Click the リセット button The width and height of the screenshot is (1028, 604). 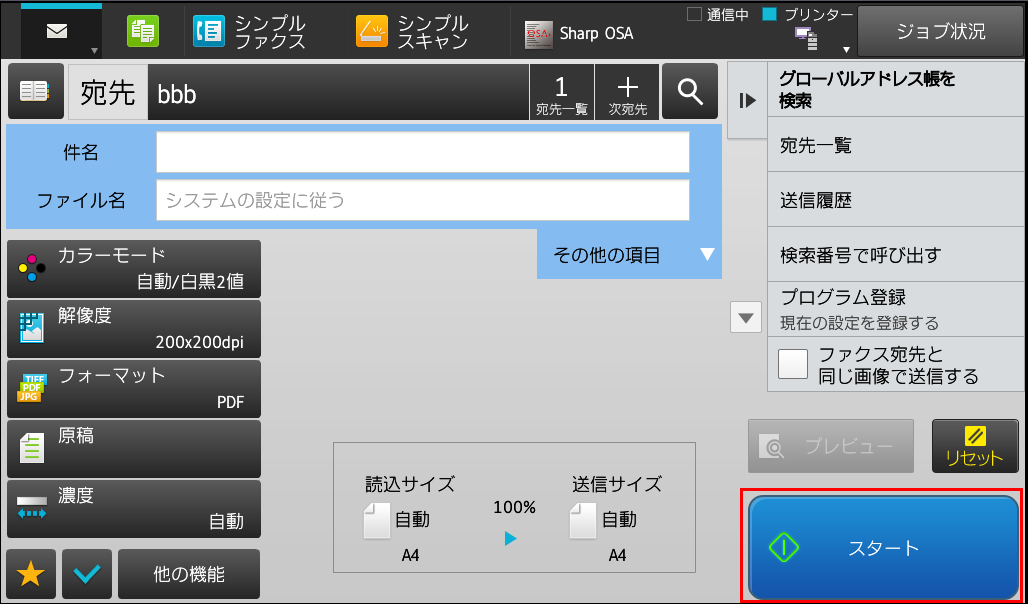coord(975,446)
